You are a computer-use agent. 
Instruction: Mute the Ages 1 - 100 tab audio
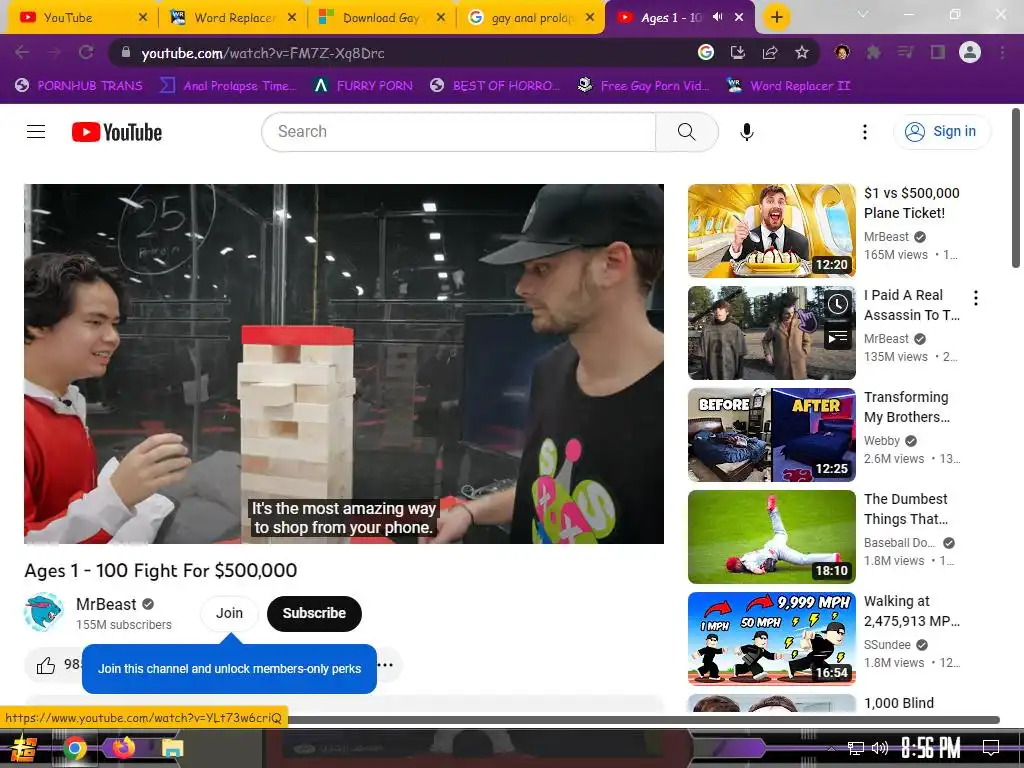tap(718, 17)
